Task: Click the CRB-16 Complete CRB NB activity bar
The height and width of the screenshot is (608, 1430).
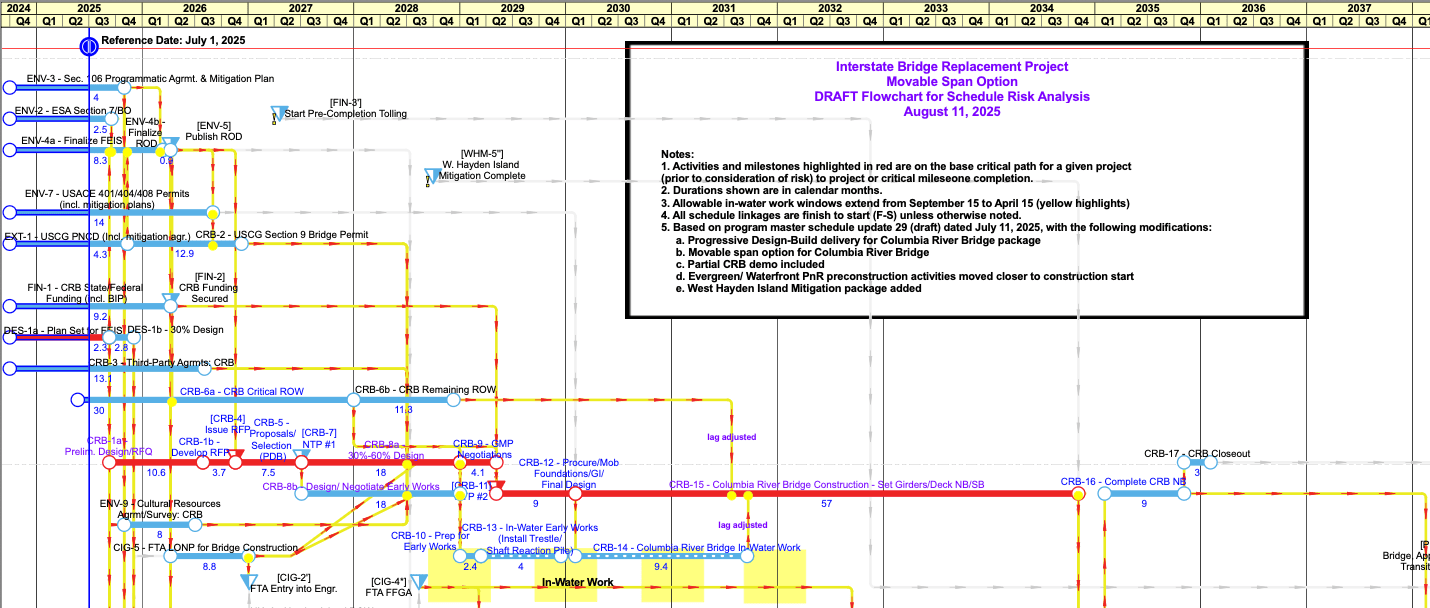Action: (1130, 493)
